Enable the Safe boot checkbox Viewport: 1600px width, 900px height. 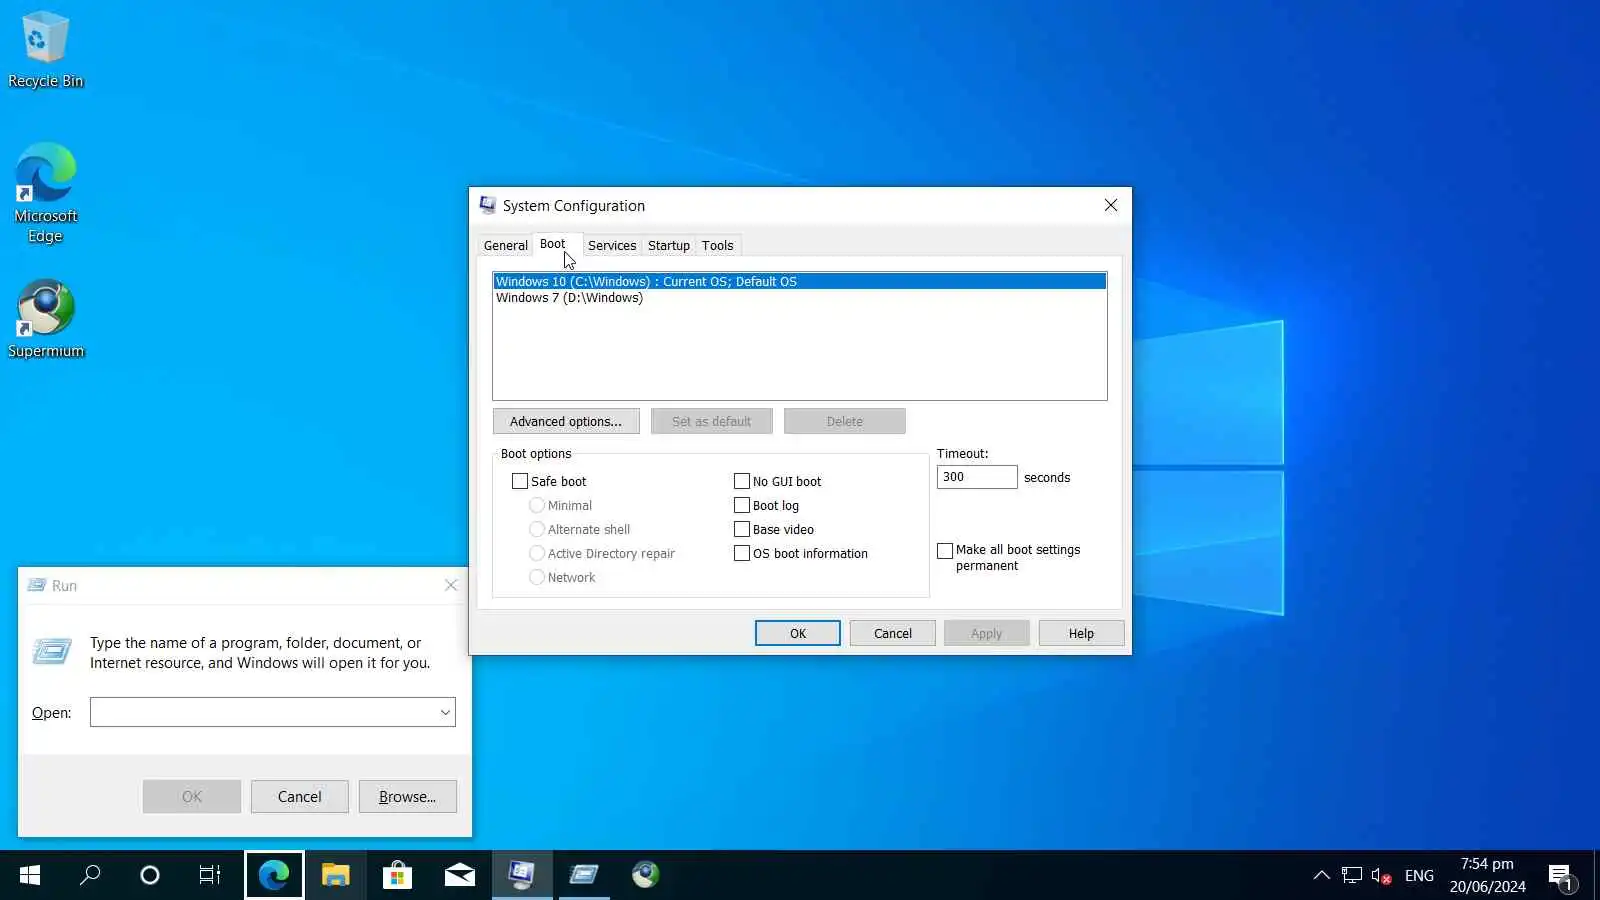tap(520, 481)
